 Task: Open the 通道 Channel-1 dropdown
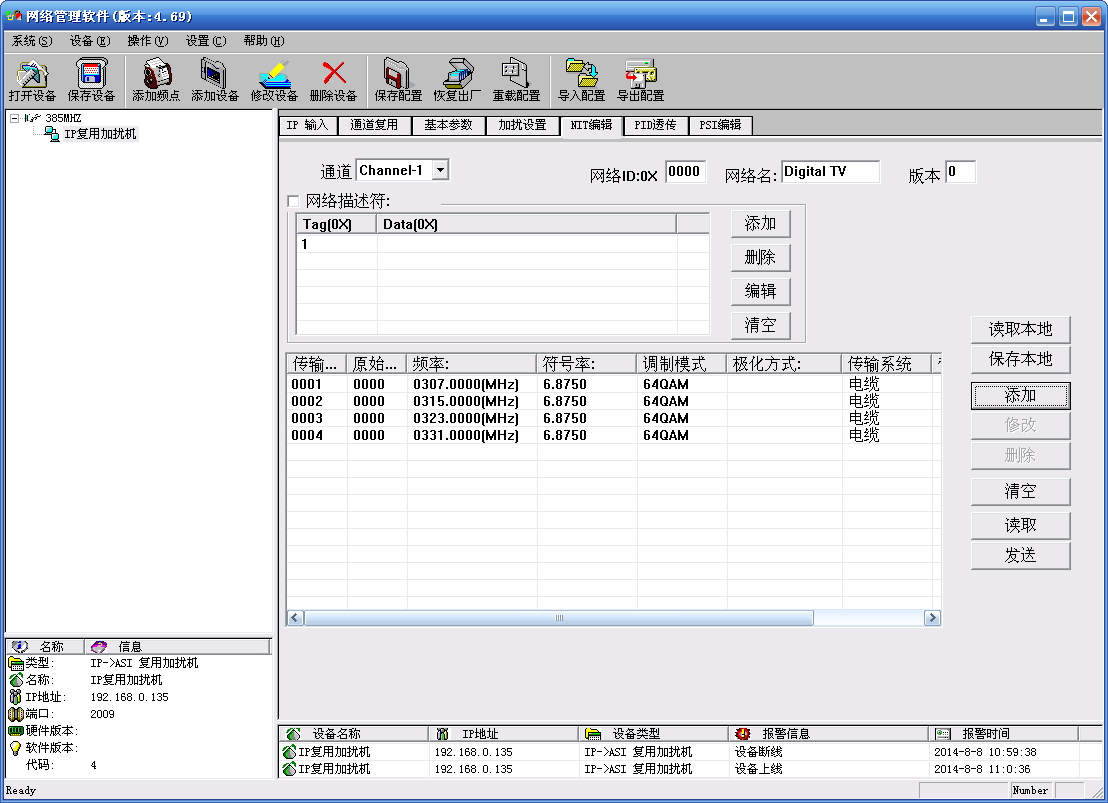pos(440,170)
